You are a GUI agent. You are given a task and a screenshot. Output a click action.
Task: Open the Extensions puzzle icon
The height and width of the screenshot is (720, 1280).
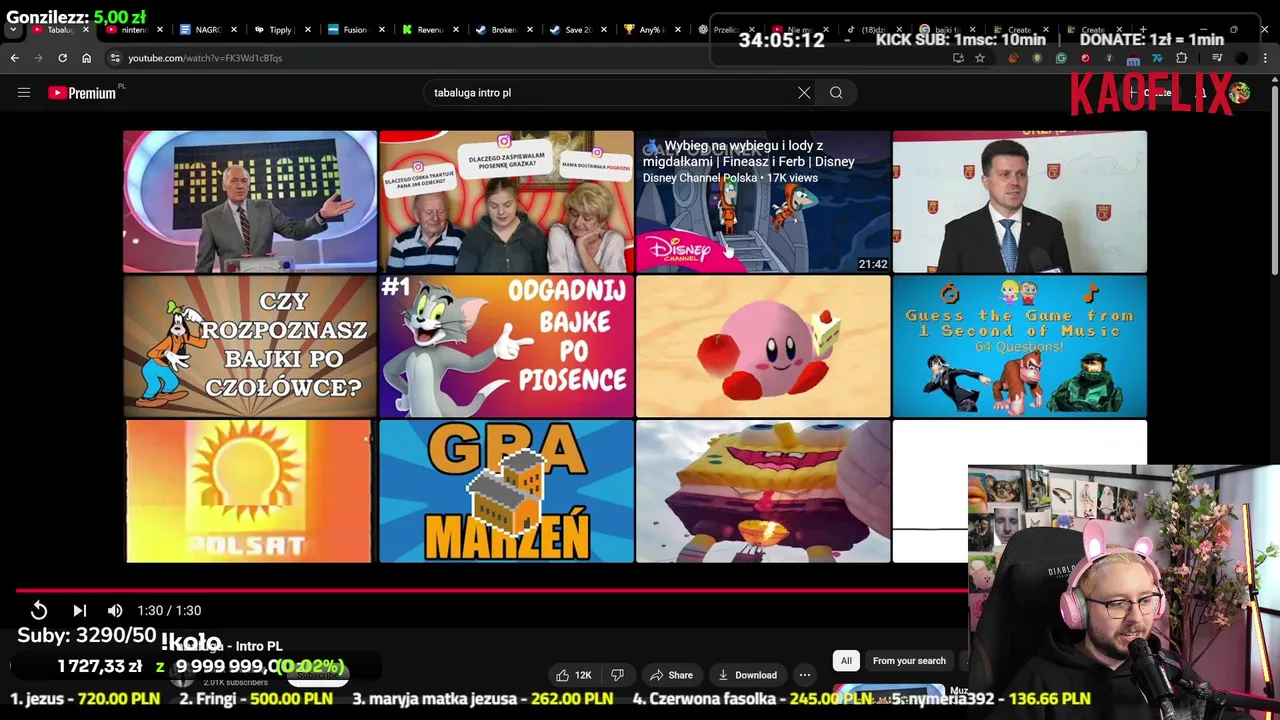(x=1181, y=58)
